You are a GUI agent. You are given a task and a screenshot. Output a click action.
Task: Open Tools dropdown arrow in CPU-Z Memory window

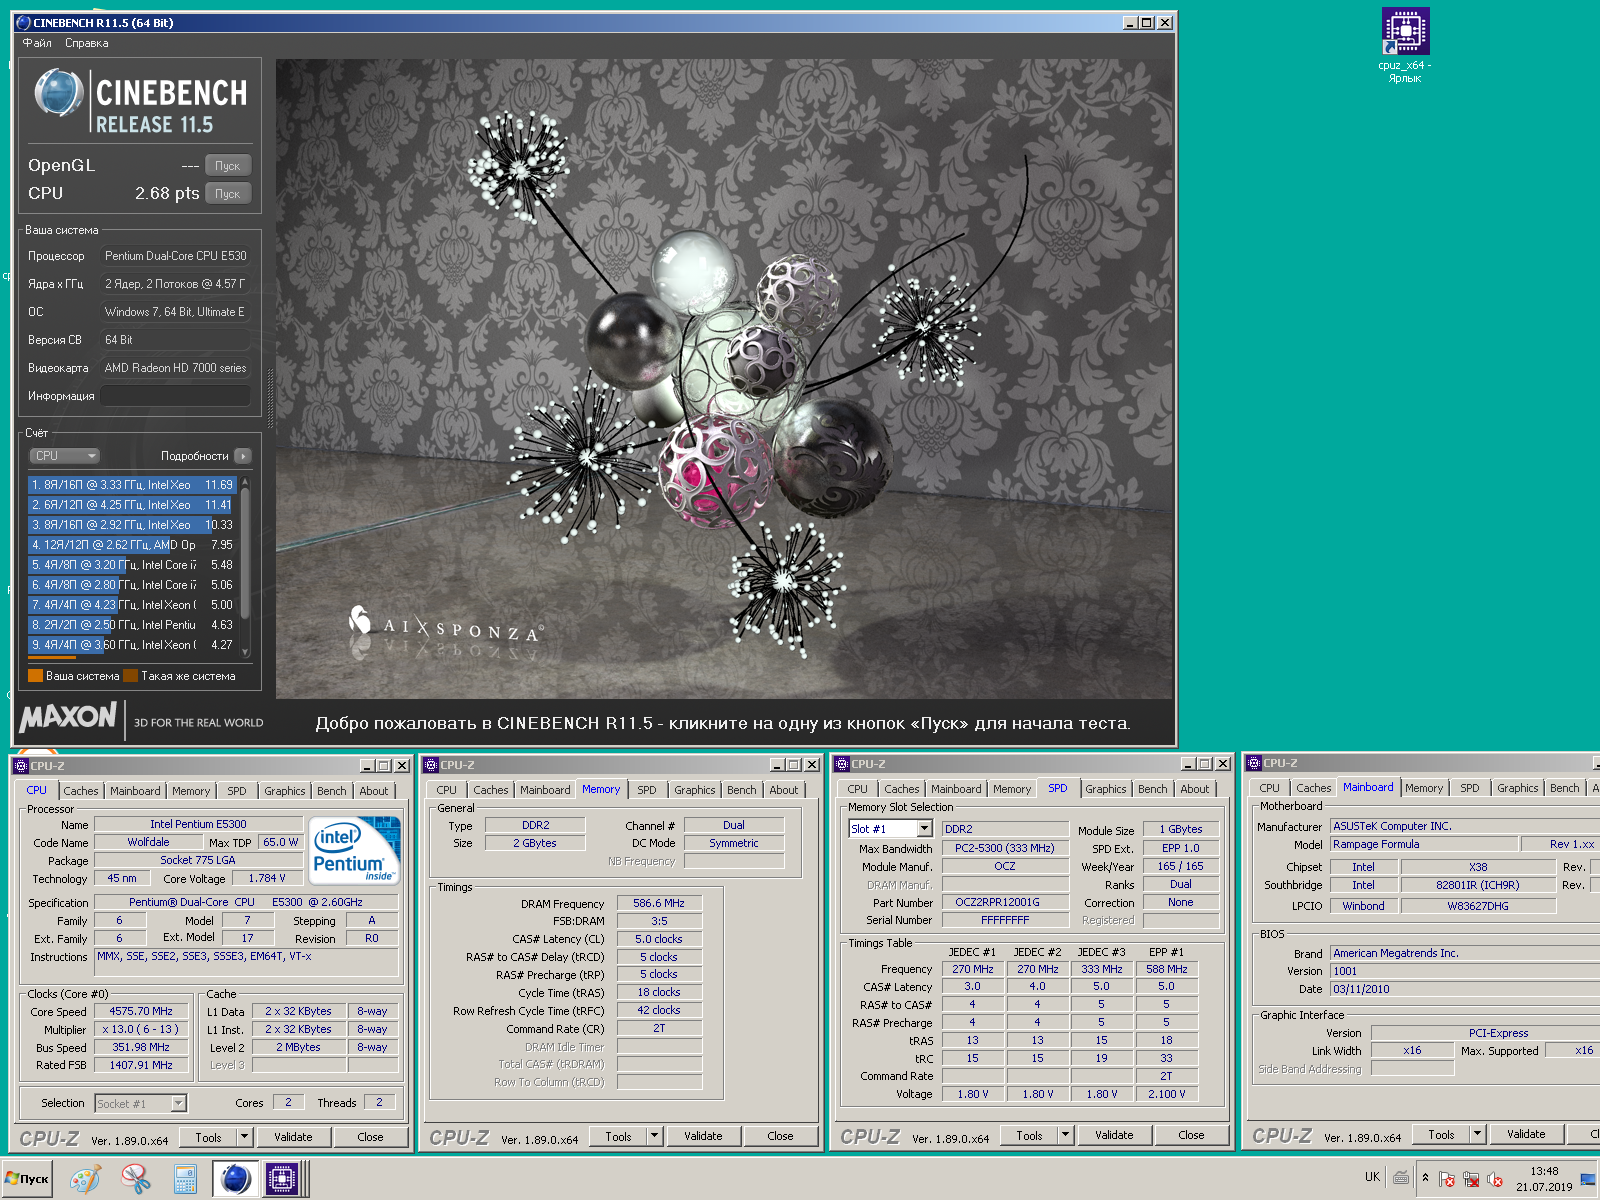[654, 1136]
